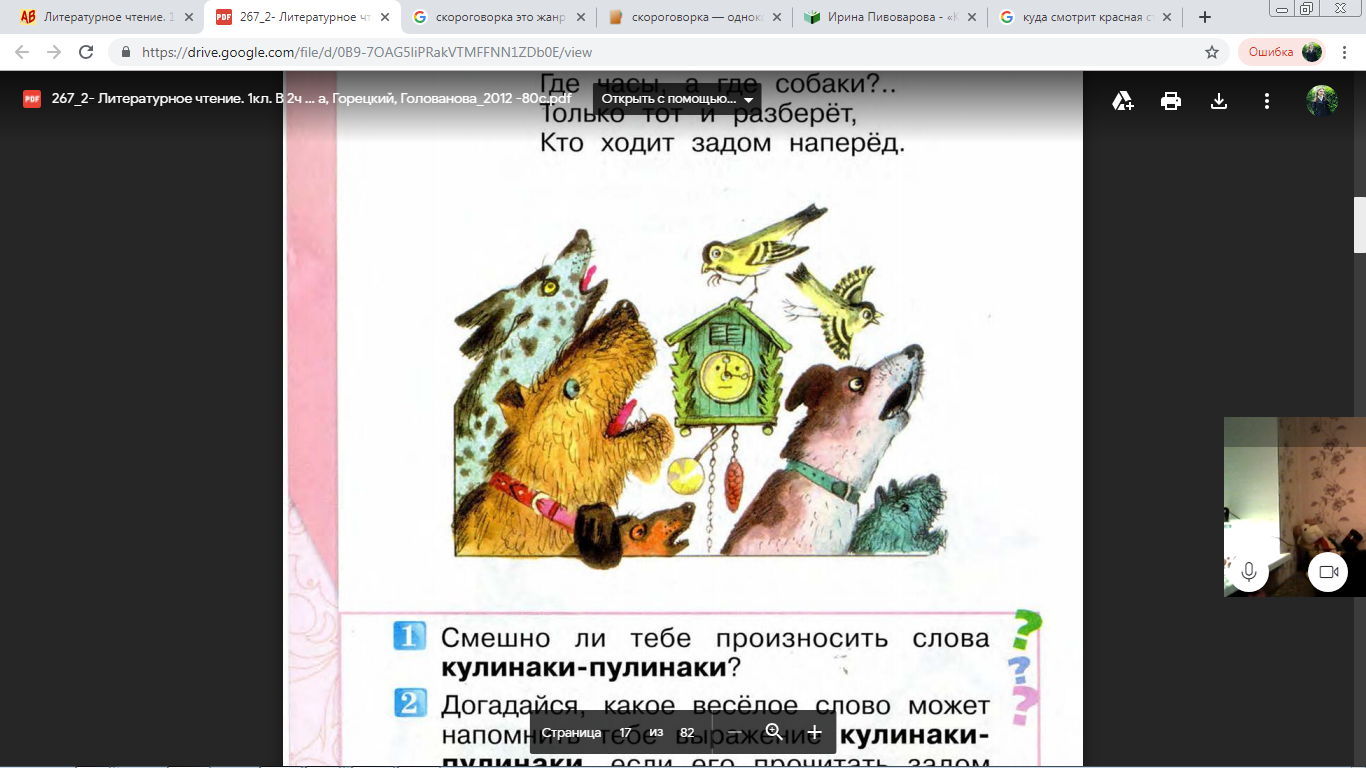
Task: Mute microphone in video overlay
Action: pyautogui.click(x=1248, y=572)
